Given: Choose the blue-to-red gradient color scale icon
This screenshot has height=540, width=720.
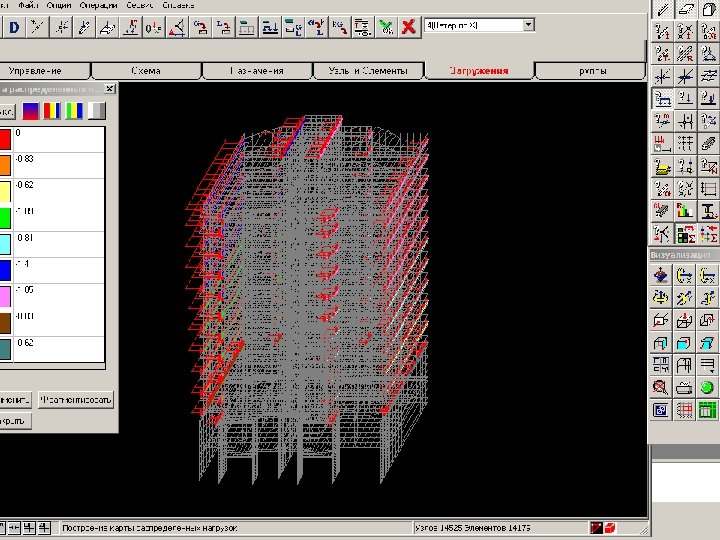Looking at the screenshot, I should (32, 111).
